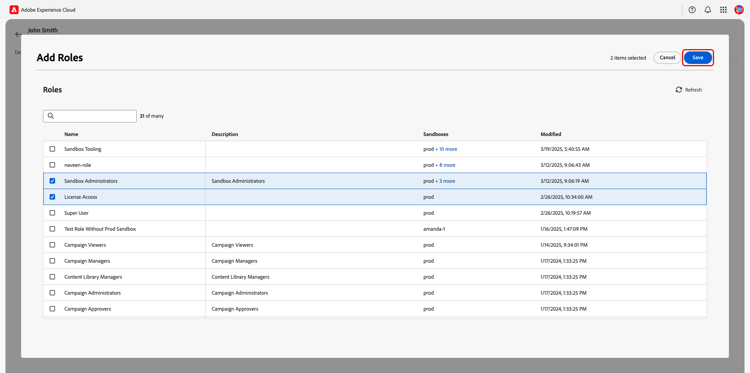
Task: Click the 3/19/2025, 5:40:55 AM date
Action: pos(565,149)
